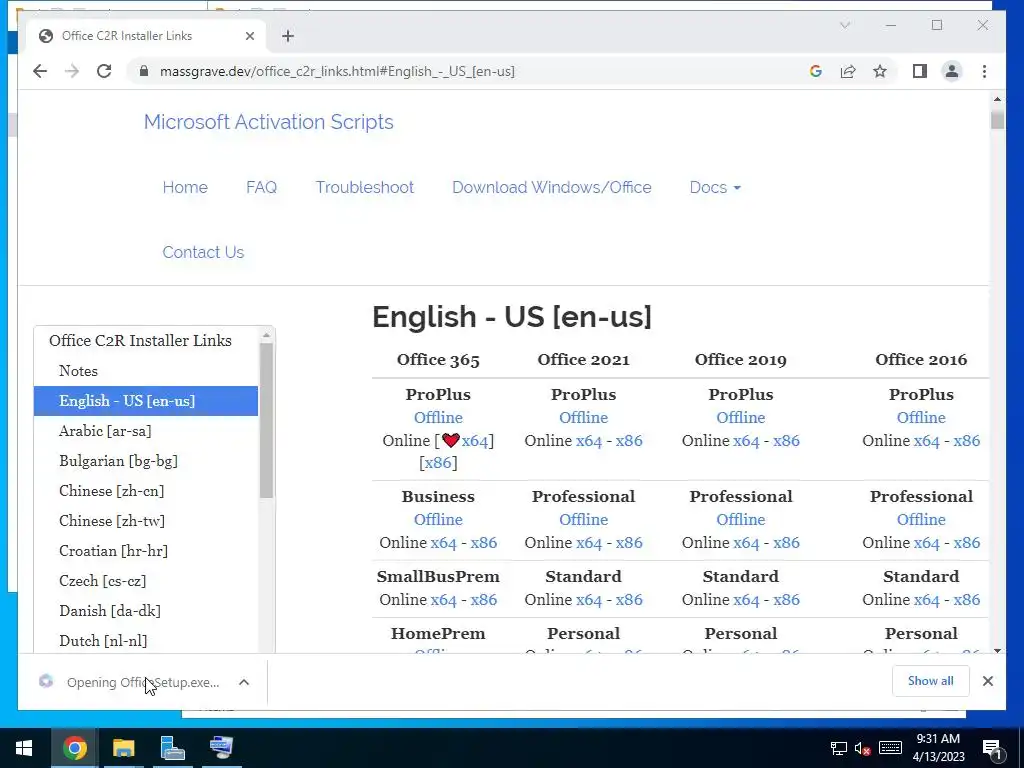Click the Google icon in address bar
Viewport: 1024px width, 768px height.
tap(816, 71)
